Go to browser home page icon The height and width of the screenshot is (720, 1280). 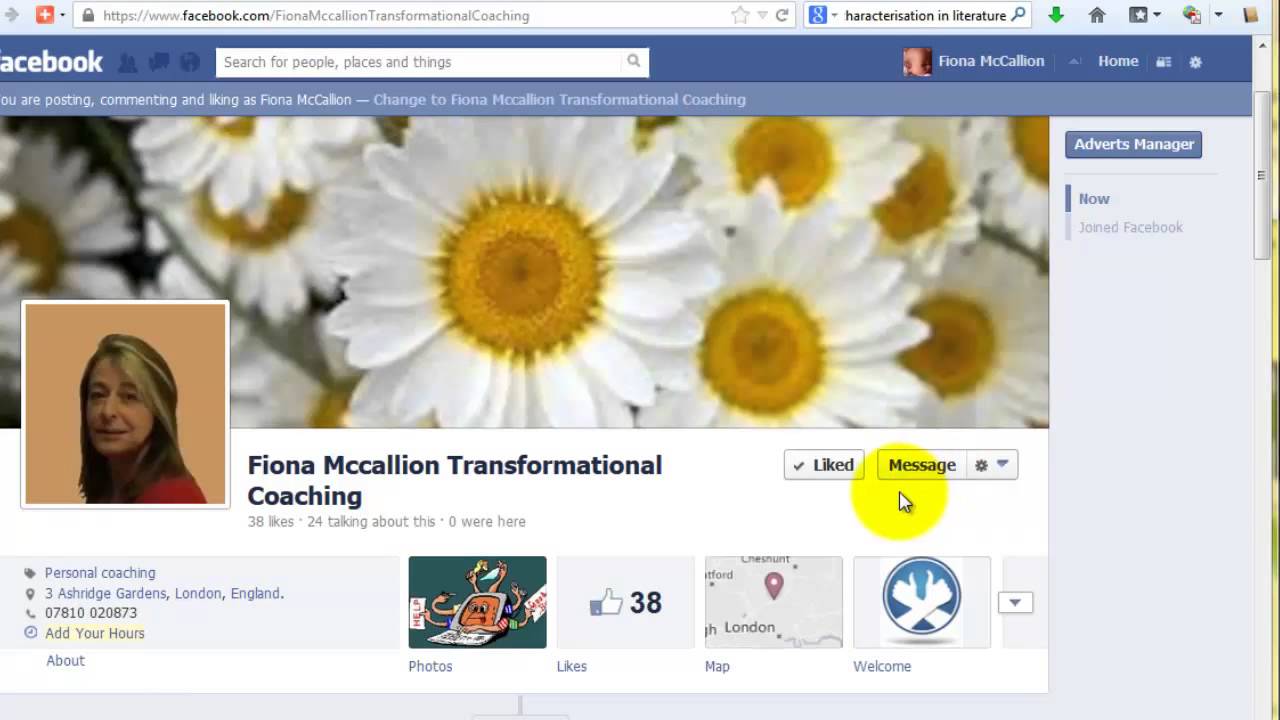pos(1097,15)
